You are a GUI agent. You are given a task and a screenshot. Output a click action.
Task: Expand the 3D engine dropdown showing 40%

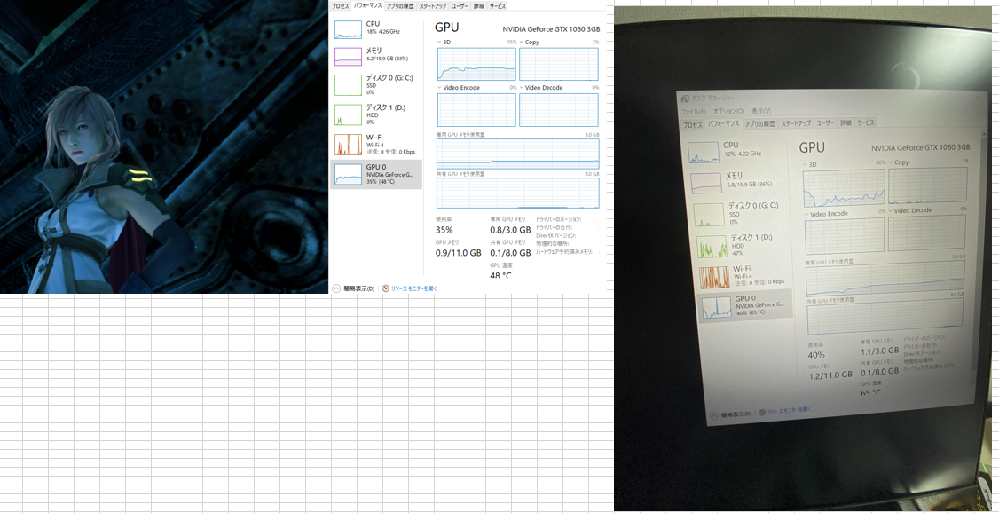(805, 164)
